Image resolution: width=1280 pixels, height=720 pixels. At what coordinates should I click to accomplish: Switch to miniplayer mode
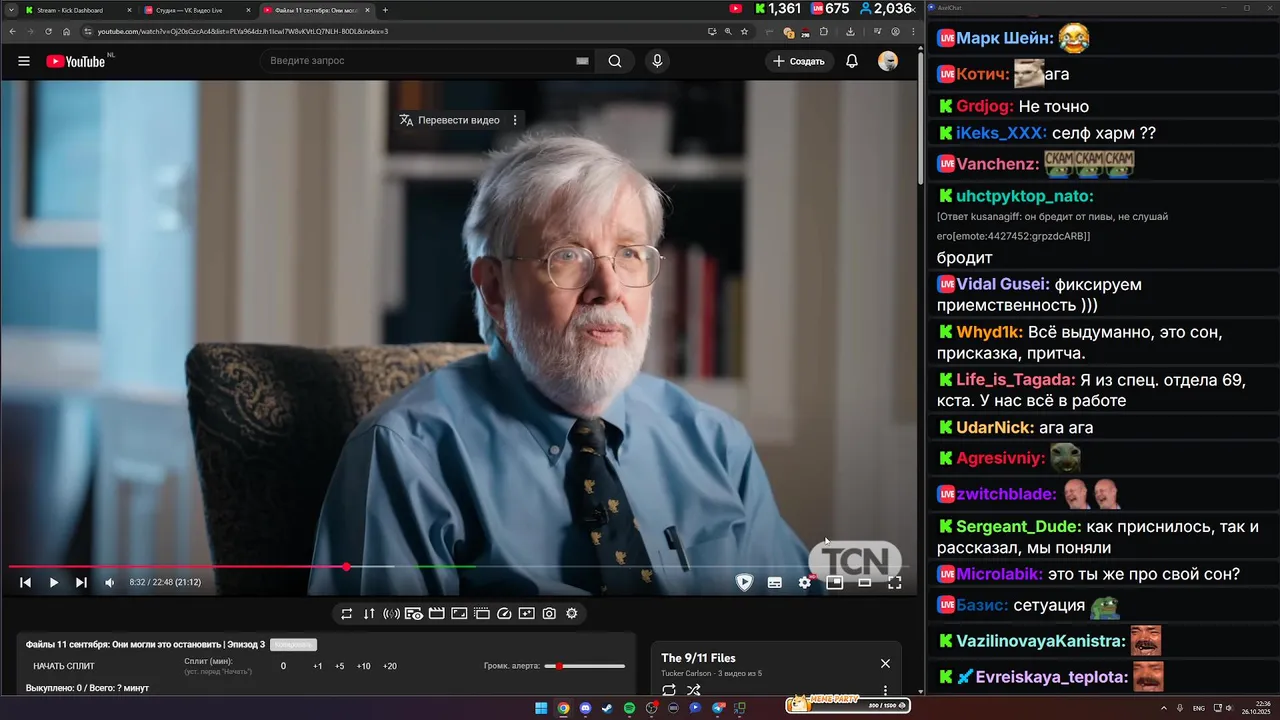pos(835,582)
